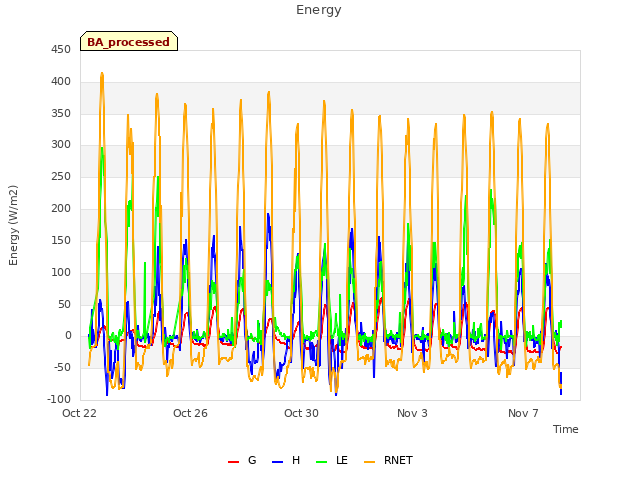Click the 'Nov 3' x-axis tick label
Viewport: 640px width, 480px height.
click(412, 413)
